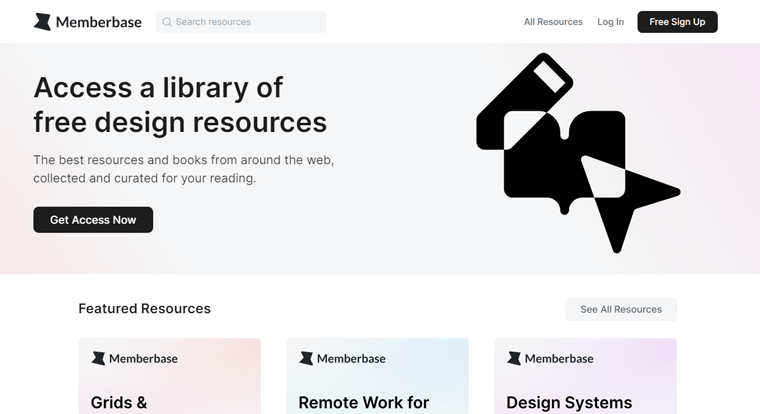This screenshot has width=760, height=414.
Task: Click the pencil and cursor hero illustration
Action: click(x=577, y=152)
